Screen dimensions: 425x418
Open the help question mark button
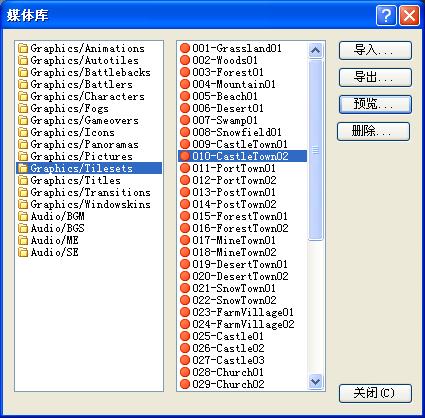point(386,15)
